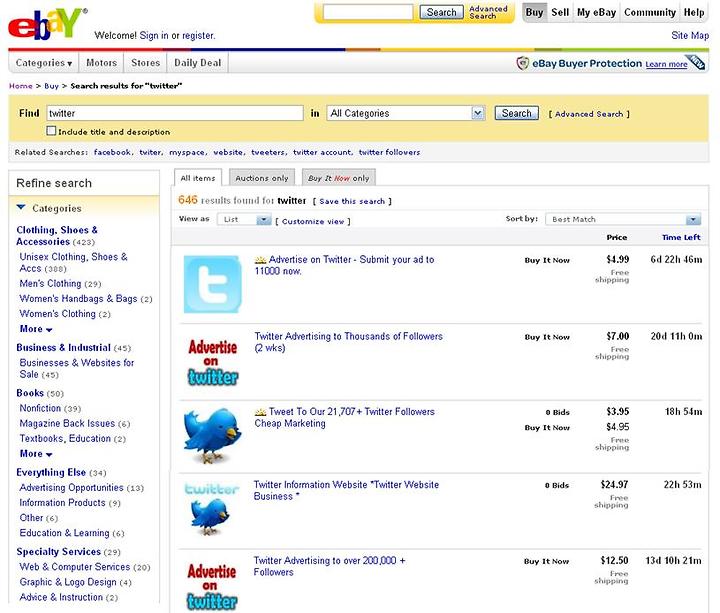720x613 pixels.
Task: Open the blue bird thumbnail for Tweet To Our listing
Action: [212, 435]
